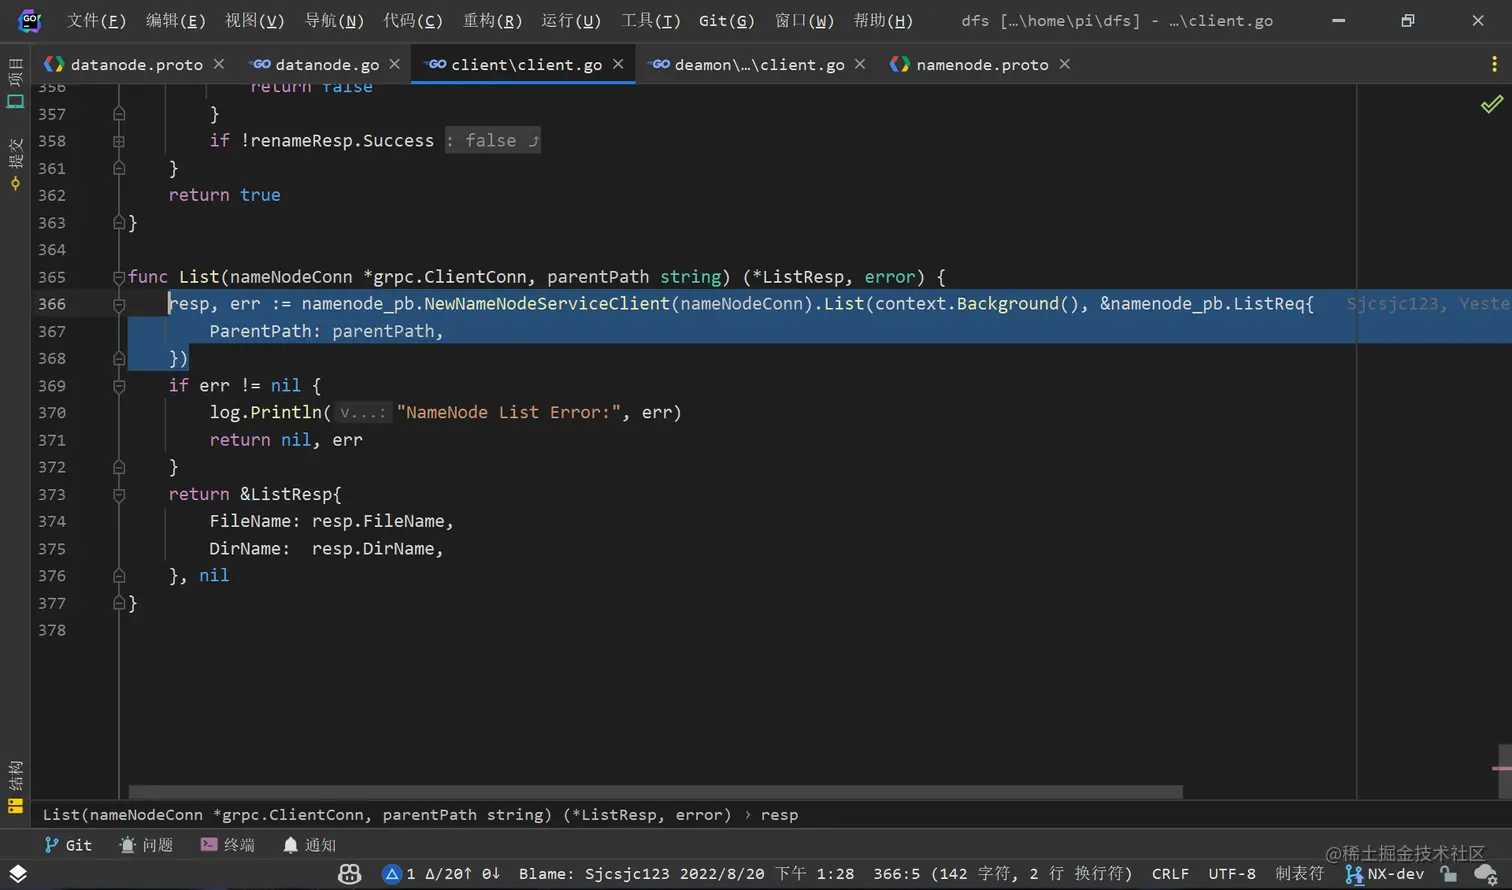Image resolution: width=1512 pixels, height=890 pixels.
Task: Close the datanode.go tab
Action: [x=395, y=64]
